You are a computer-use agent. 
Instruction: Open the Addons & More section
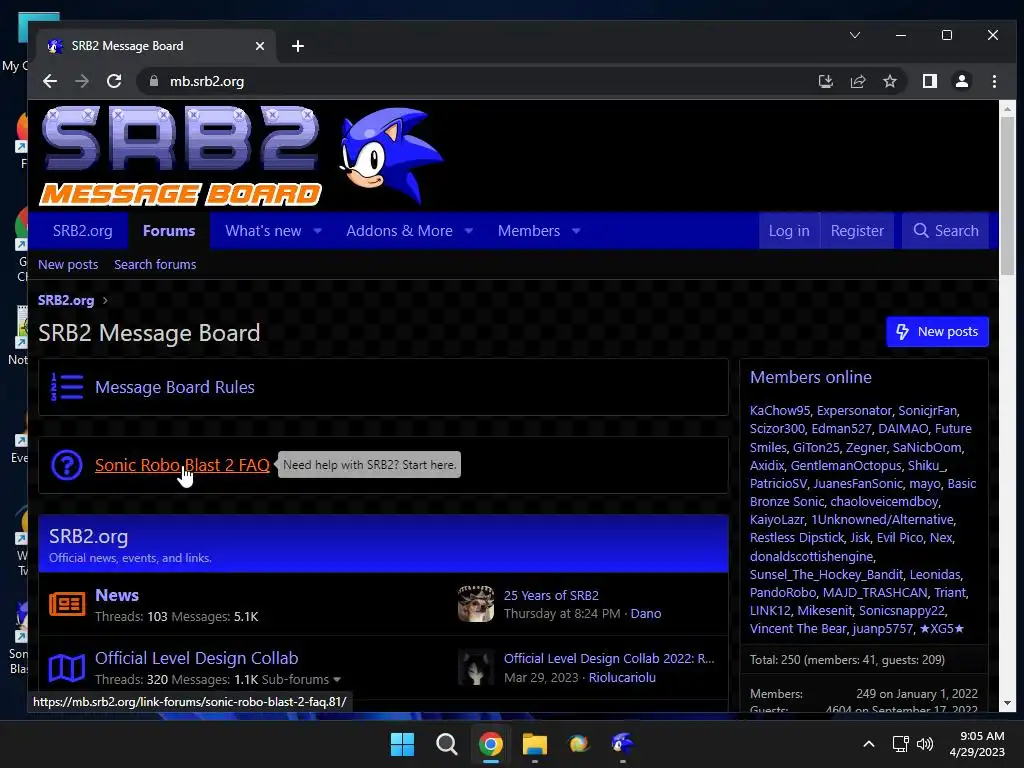tap(399, 231)
